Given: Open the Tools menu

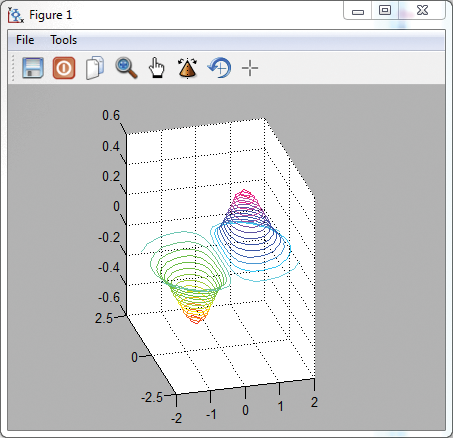Looking at the screenshot, I should click(x=64, y=40).
